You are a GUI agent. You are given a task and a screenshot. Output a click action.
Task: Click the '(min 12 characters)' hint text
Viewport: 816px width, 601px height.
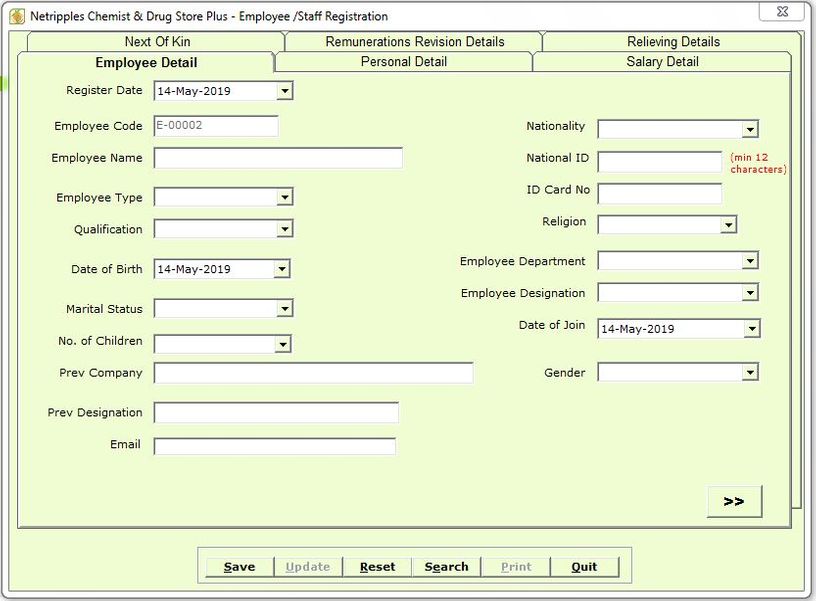pos(758,163)
